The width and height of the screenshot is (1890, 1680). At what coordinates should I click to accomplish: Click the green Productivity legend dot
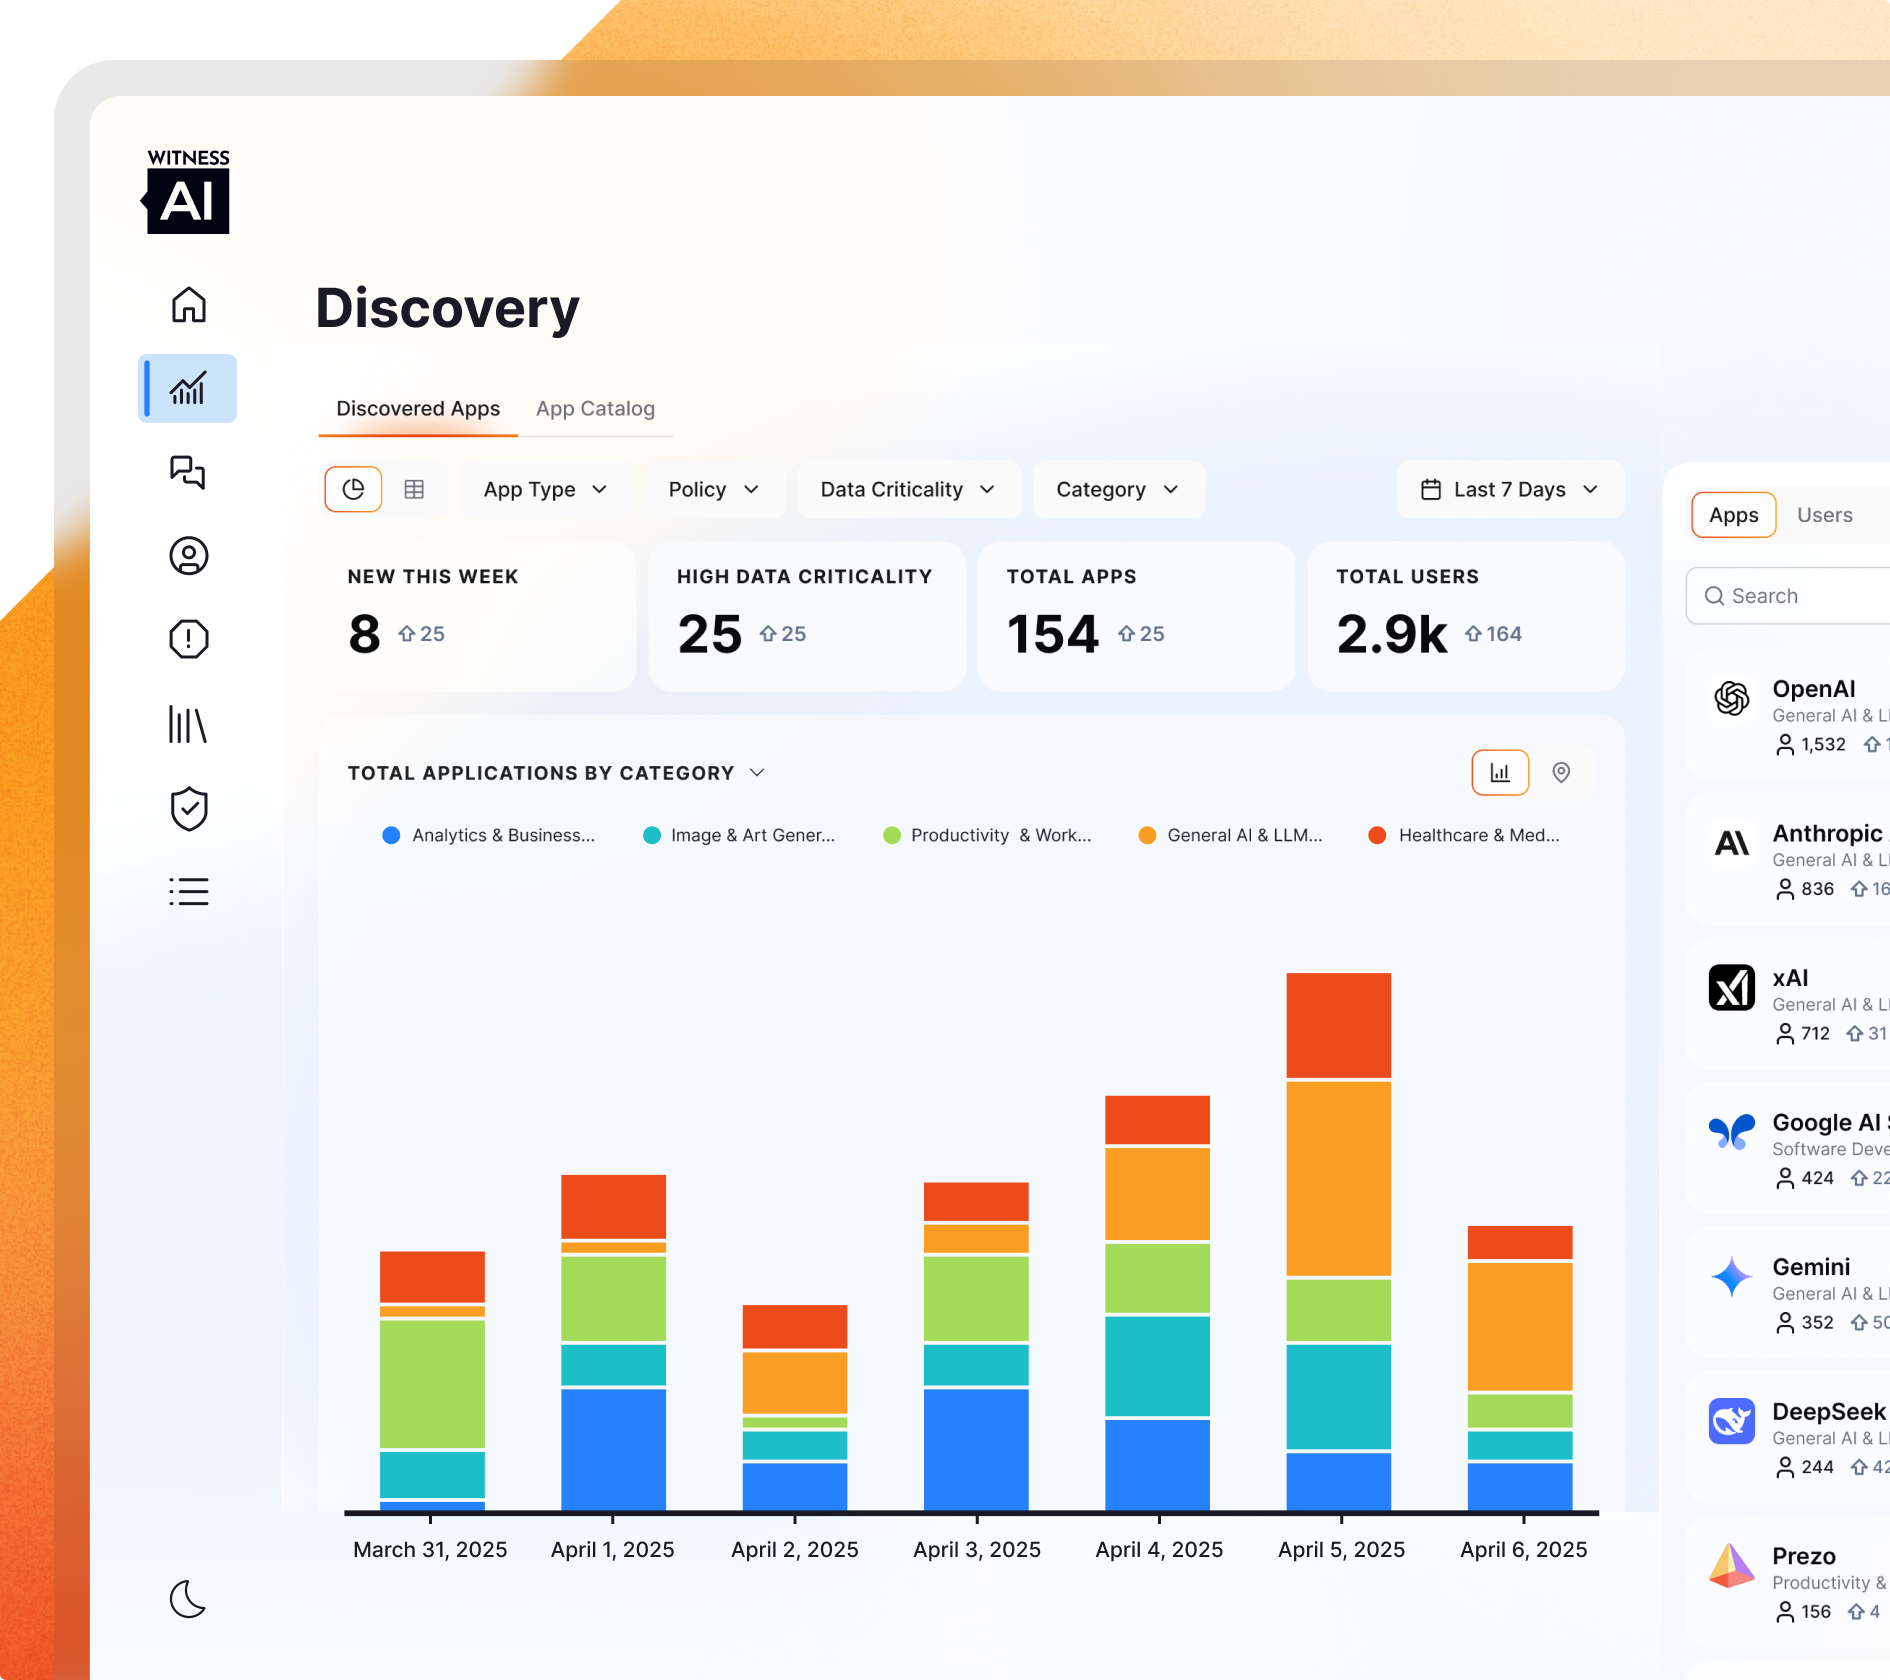pyautogui.click(x=892, y=835)
